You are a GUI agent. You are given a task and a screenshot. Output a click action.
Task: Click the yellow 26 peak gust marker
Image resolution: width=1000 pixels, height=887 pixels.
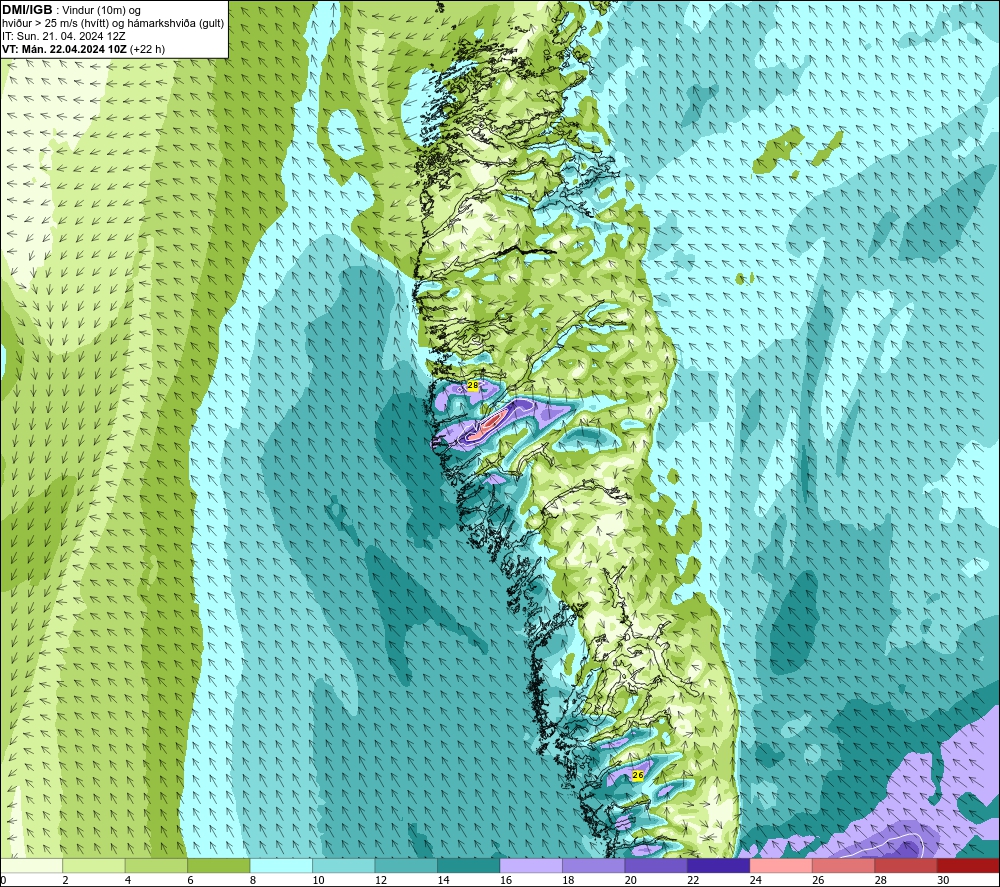(x=638, y=775)
